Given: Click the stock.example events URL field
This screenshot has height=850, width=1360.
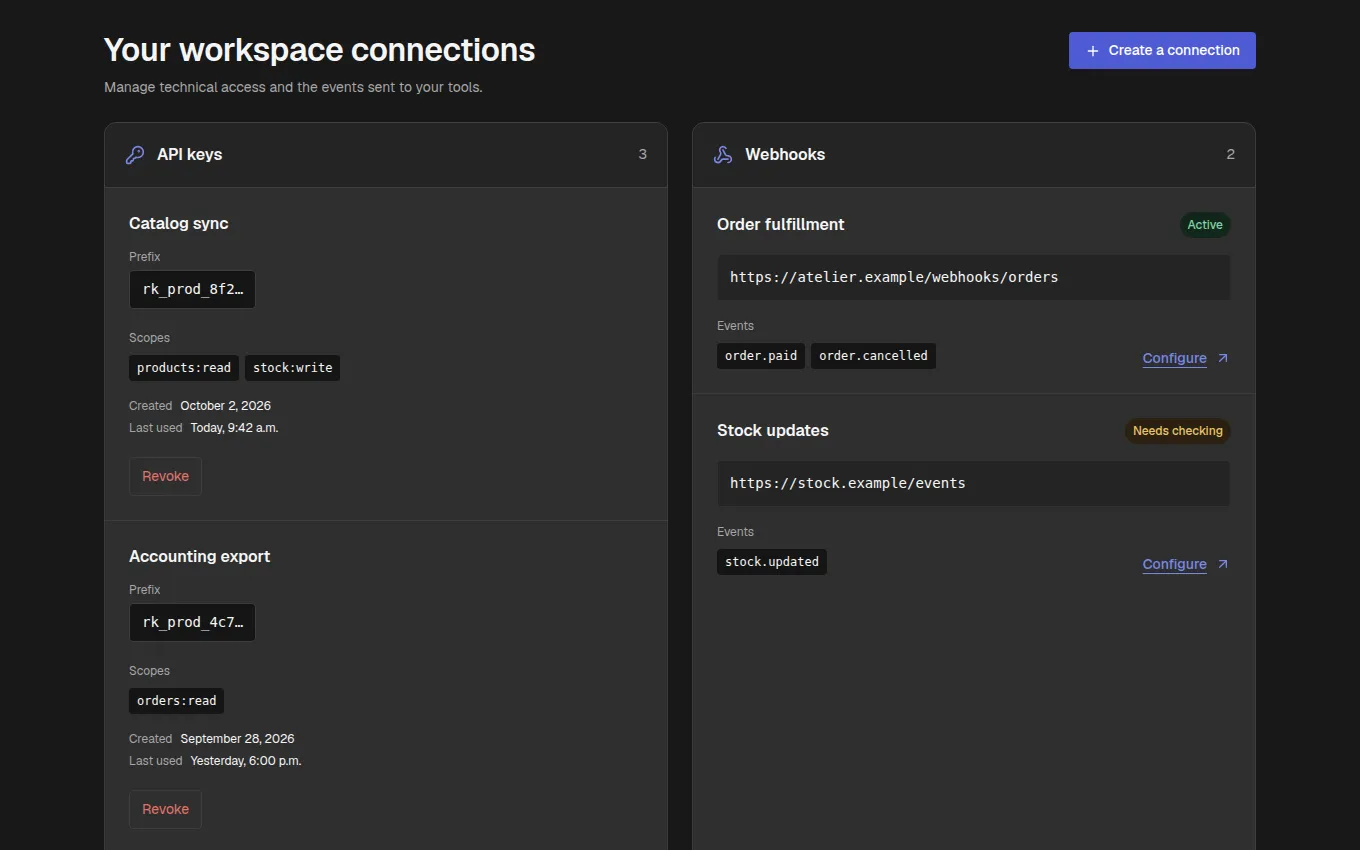Looking at the screenshot, I should tap(973, 483).
